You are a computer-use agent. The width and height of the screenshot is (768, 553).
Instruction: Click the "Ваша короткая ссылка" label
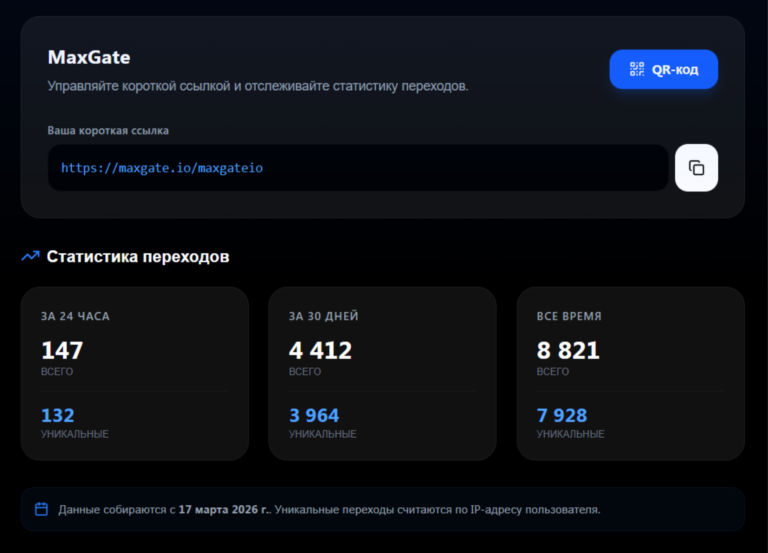click(x=108, y=131)
